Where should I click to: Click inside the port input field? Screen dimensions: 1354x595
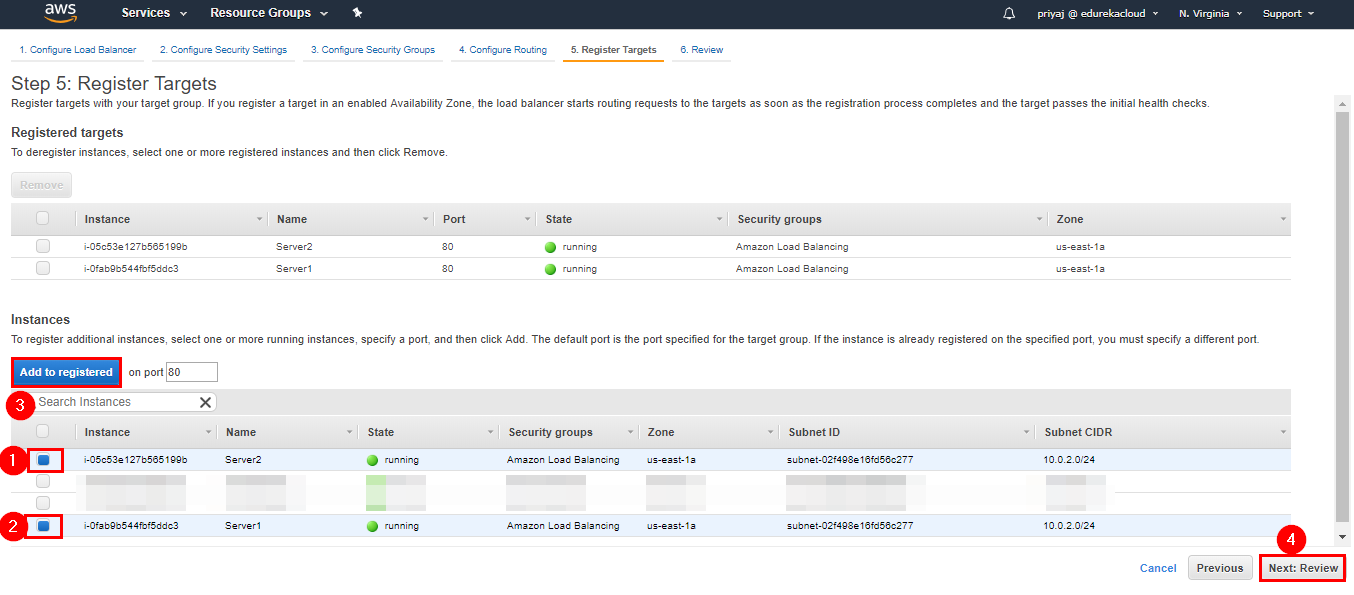(190, 371)
